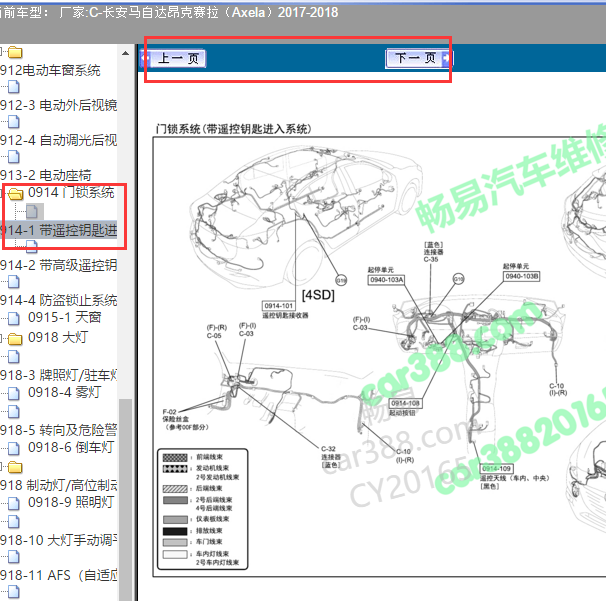Viewport: 606px width, 601px height.
Task: Select 918-10 大灯手动调 entry
Action: point(58,540)
